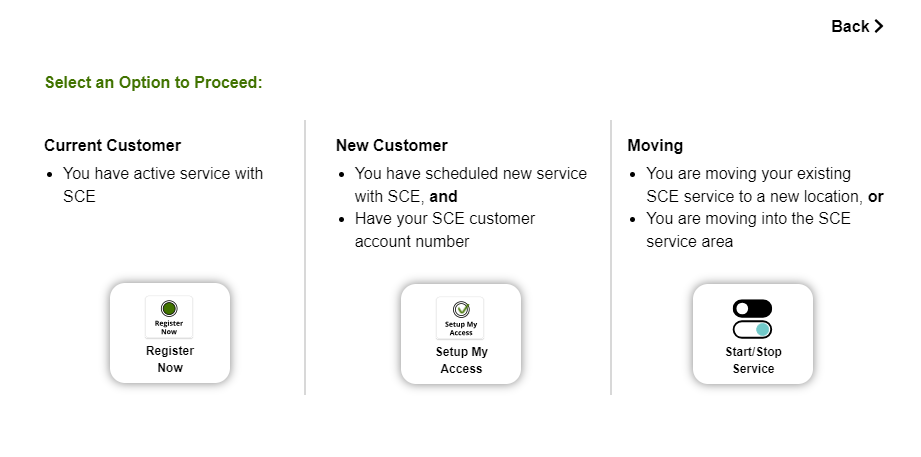Select the Register Now label under the icon
Screen dimensions: 921x457
[170, 359]
